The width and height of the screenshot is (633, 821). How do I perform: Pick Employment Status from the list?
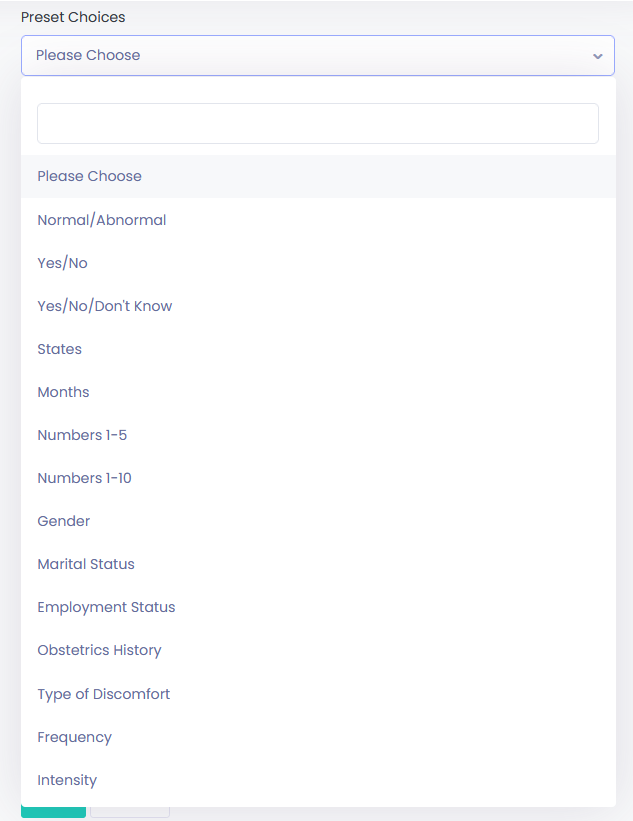pyautogui.click(x=318, y=606)
